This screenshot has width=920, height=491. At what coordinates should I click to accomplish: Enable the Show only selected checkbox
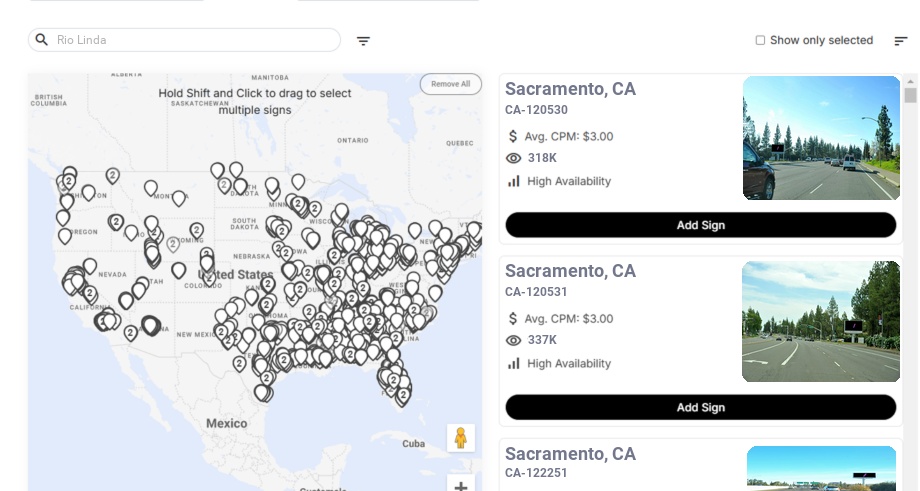[x=760, y=40]
